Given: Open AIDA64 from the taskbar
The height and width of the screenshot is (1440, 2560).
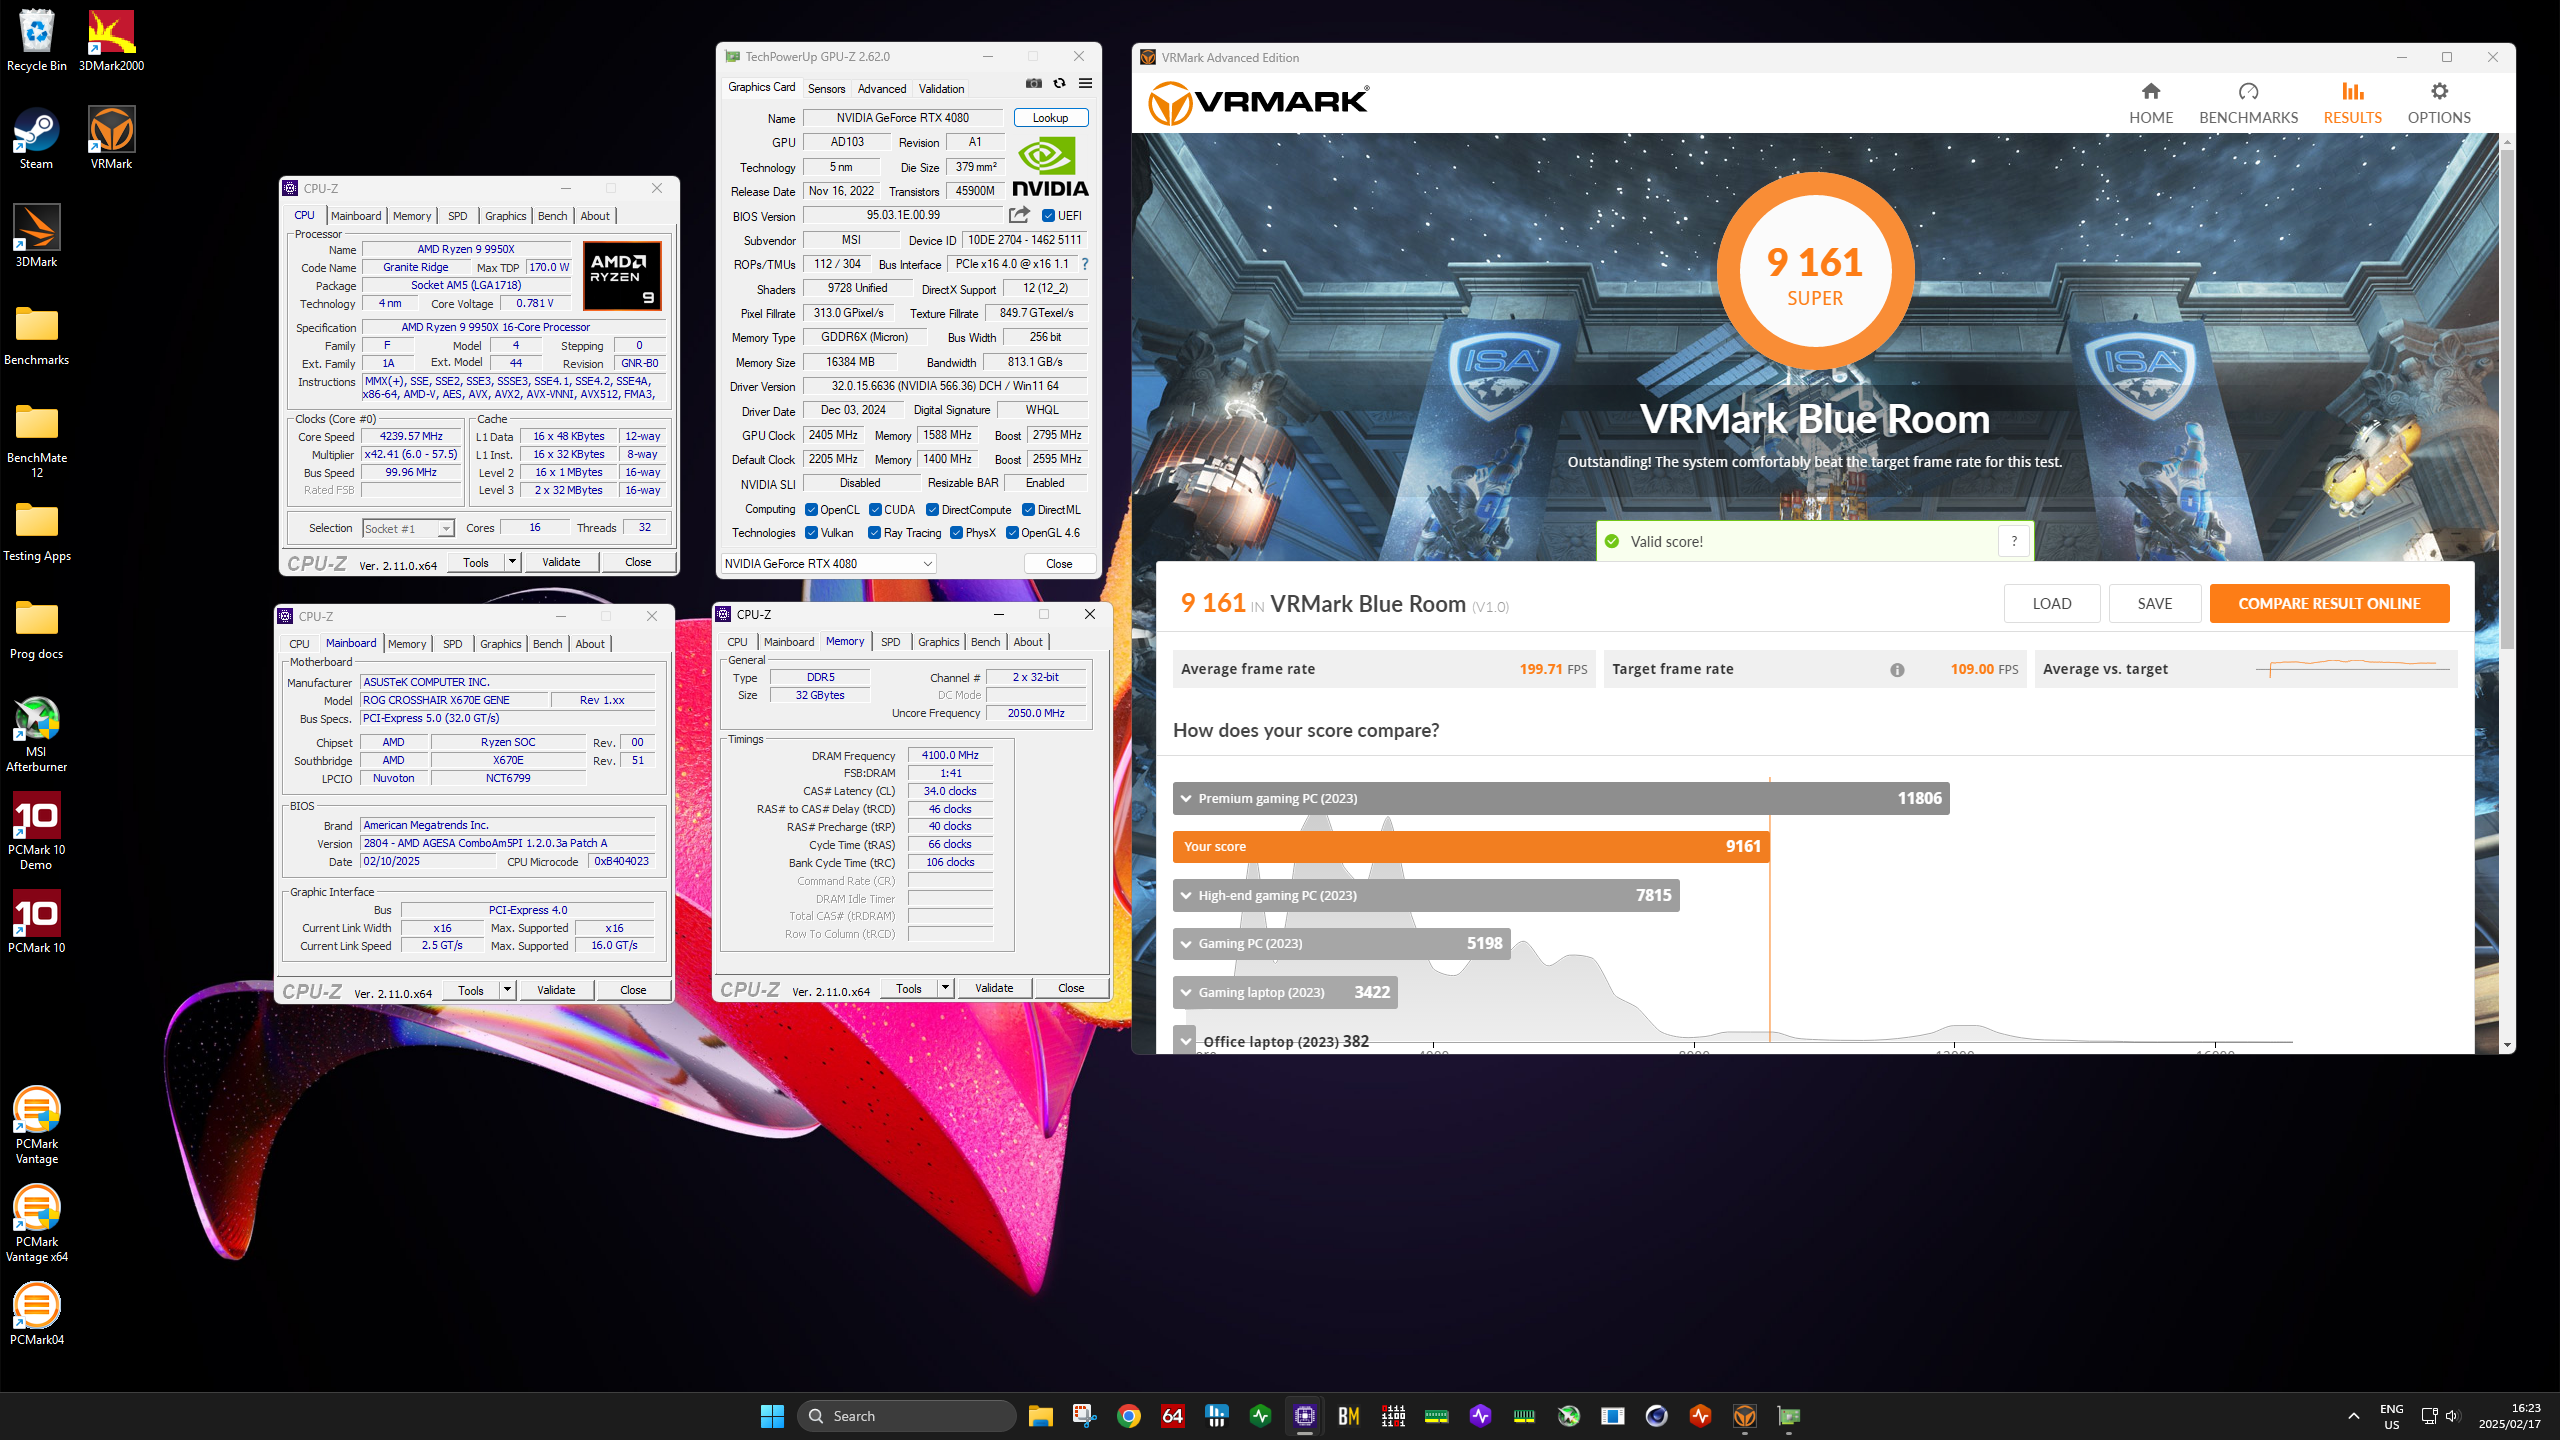Looking at the screenshot, I should [1173, 1416].
